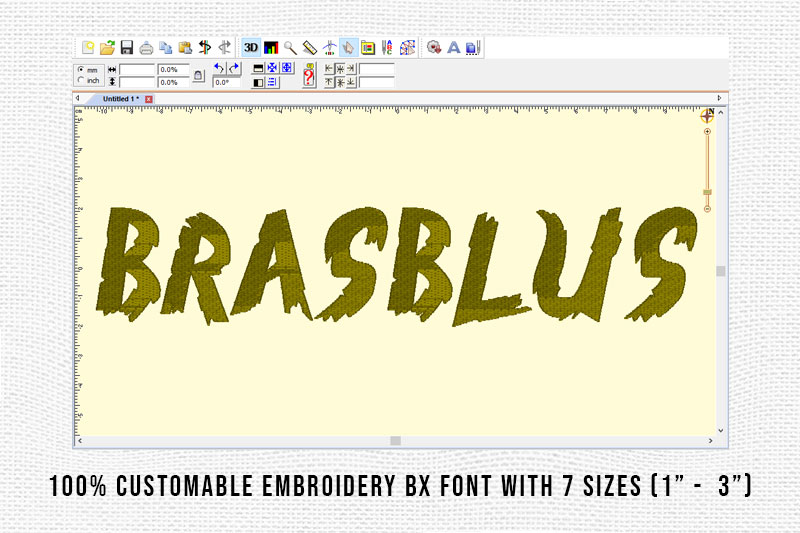Screen dimensions: 800x533
Task: Click the colorful undo stitch icon
Action: [205, 48]
